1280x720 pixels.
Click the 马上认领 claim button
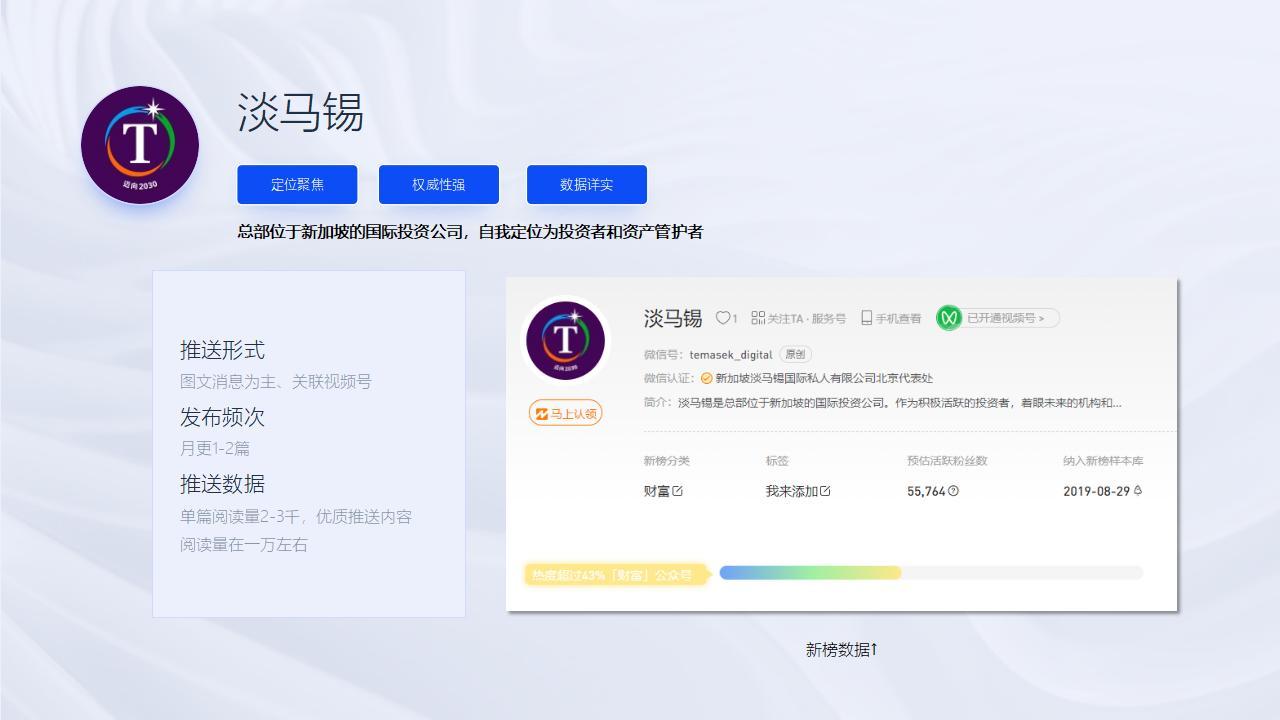click(x=566, y=413)
